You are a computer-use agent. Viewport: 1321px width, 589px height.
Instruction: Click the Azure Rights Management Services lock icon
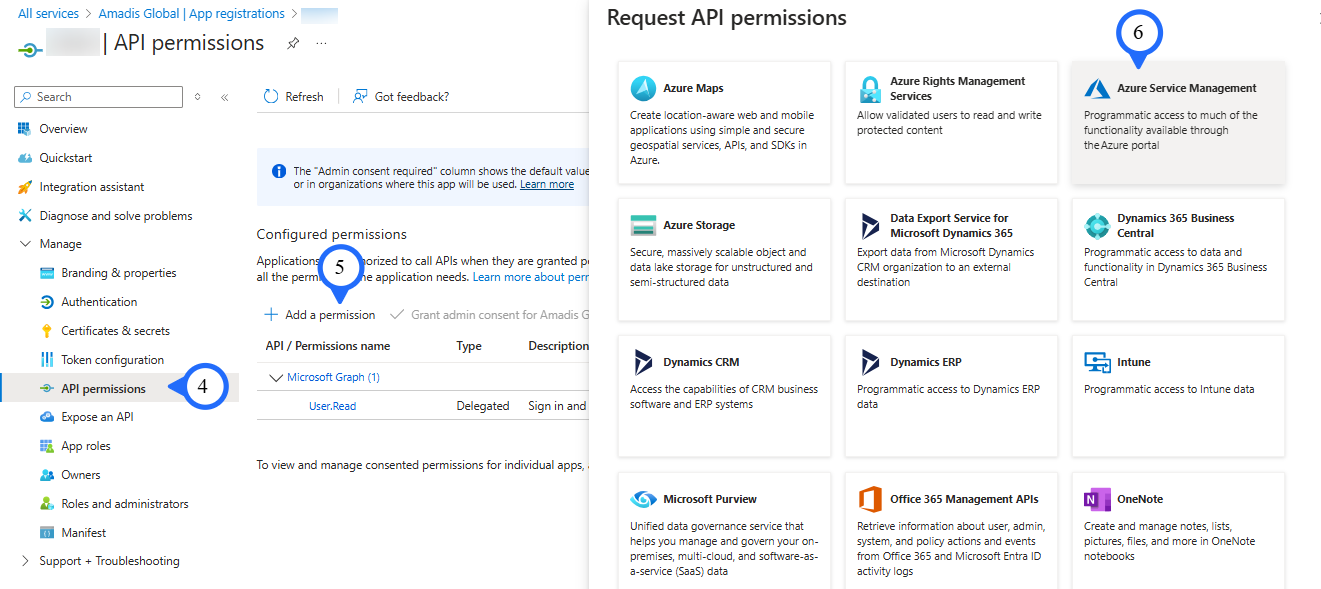(x=870, y=89)
